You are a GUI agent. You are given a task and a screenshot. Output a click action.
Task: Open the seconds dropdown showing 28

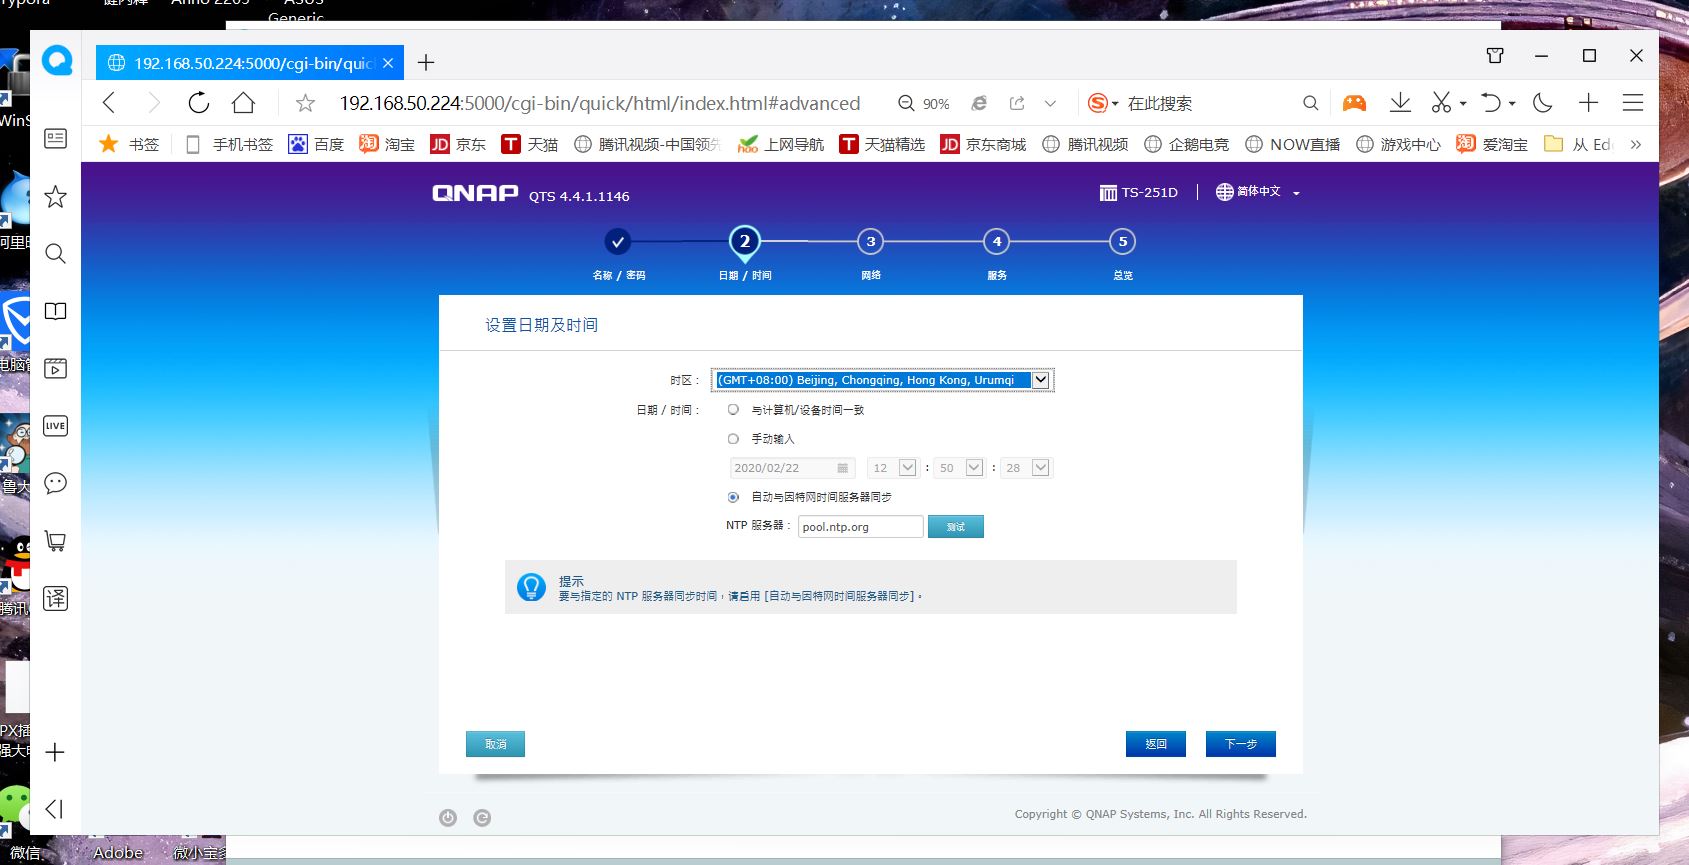[1026, 468]
